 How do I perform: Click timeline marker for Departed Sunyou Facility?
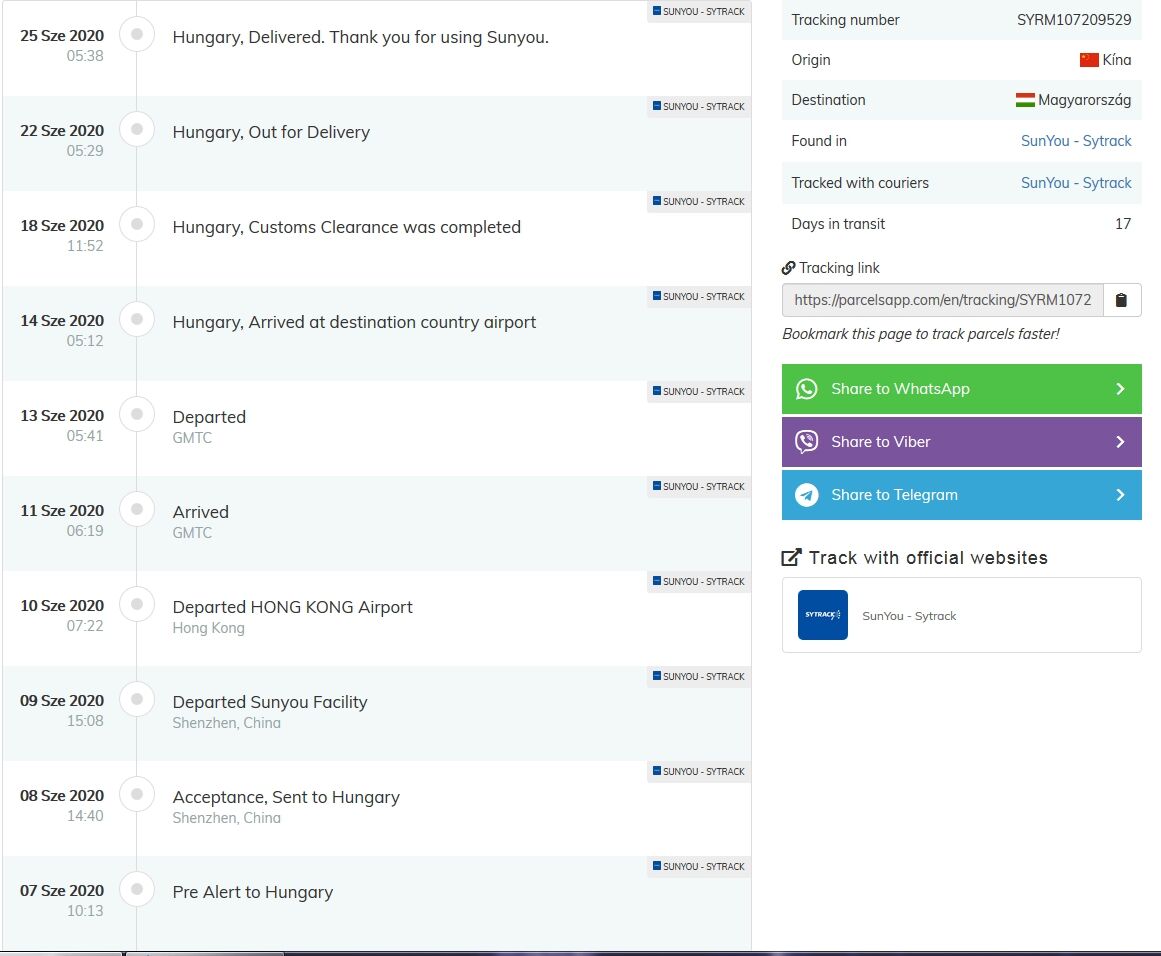[x=137, y=699]
